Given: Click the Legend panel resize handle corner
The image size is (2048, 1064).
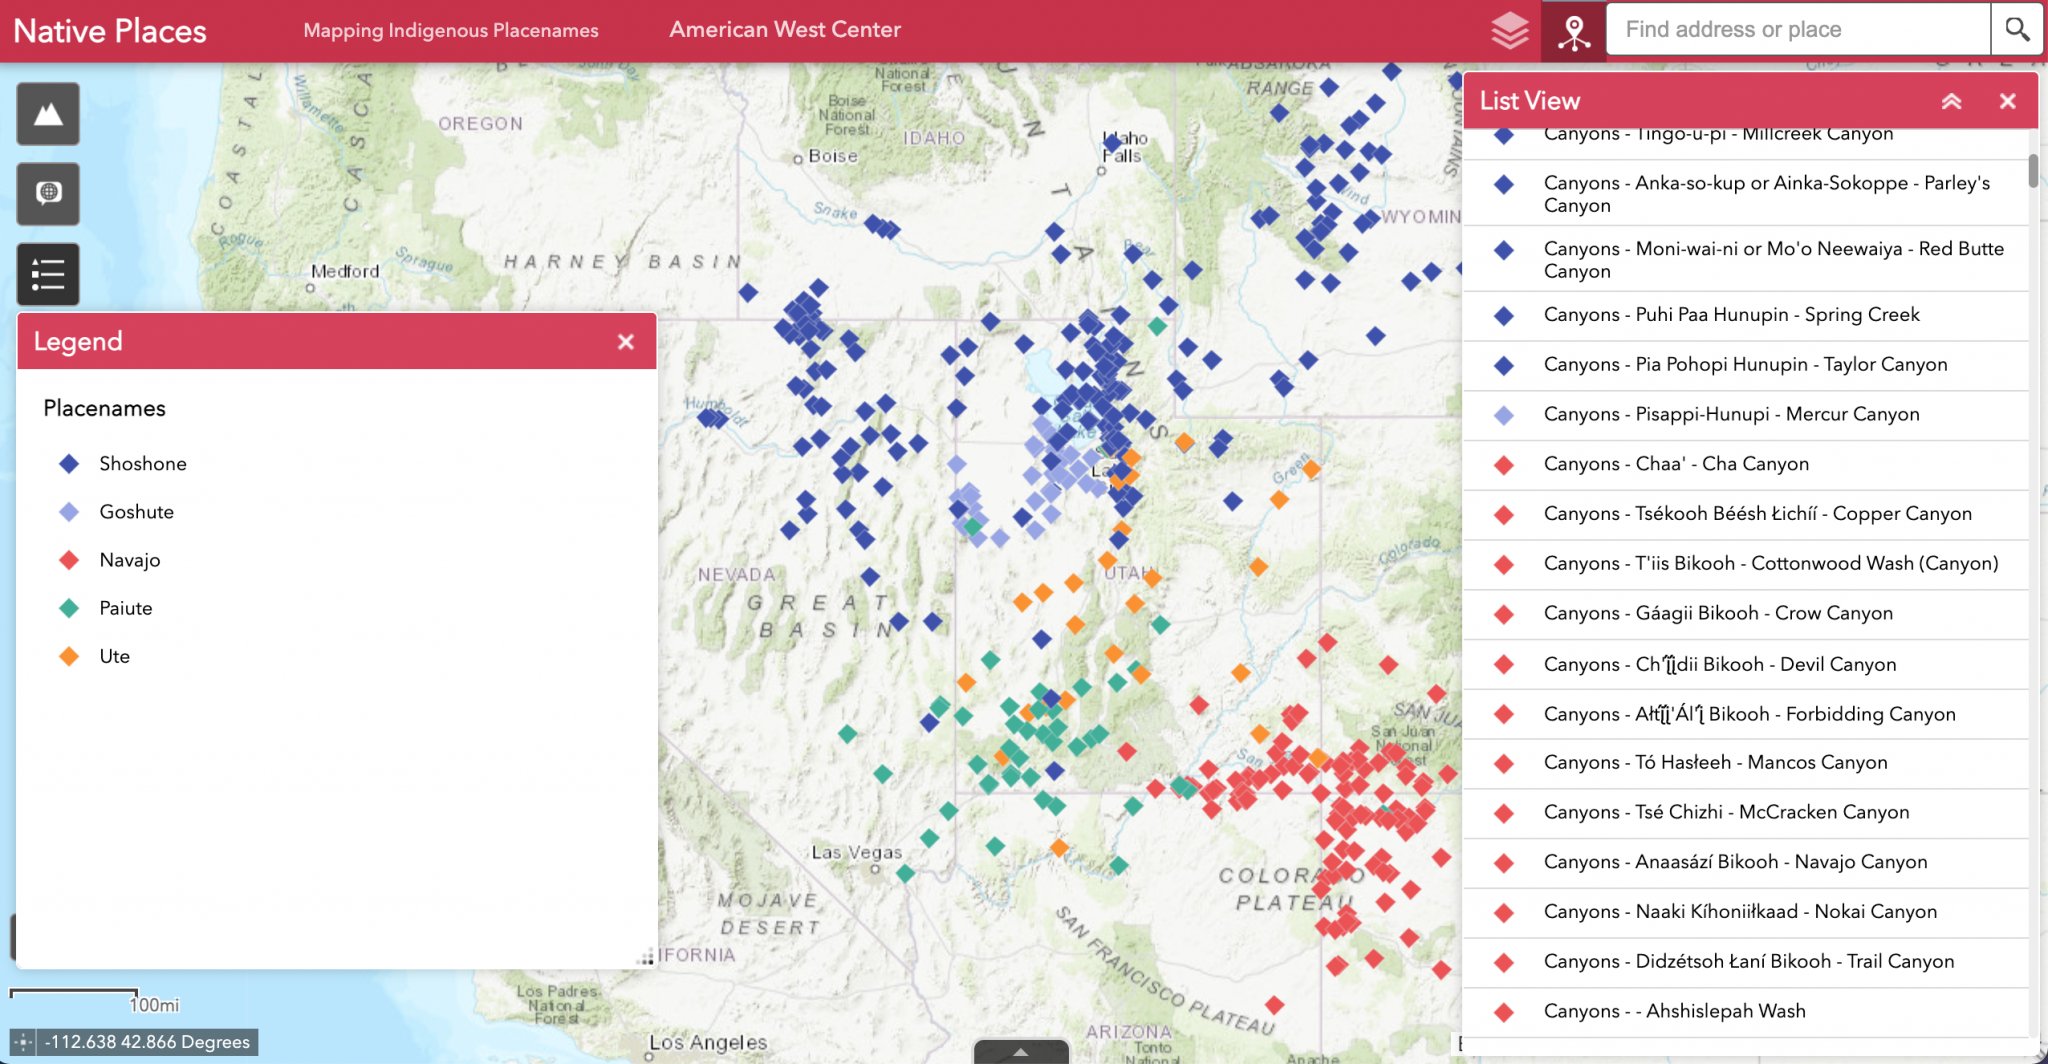Looking at the screenshot, I should [646, 958].
